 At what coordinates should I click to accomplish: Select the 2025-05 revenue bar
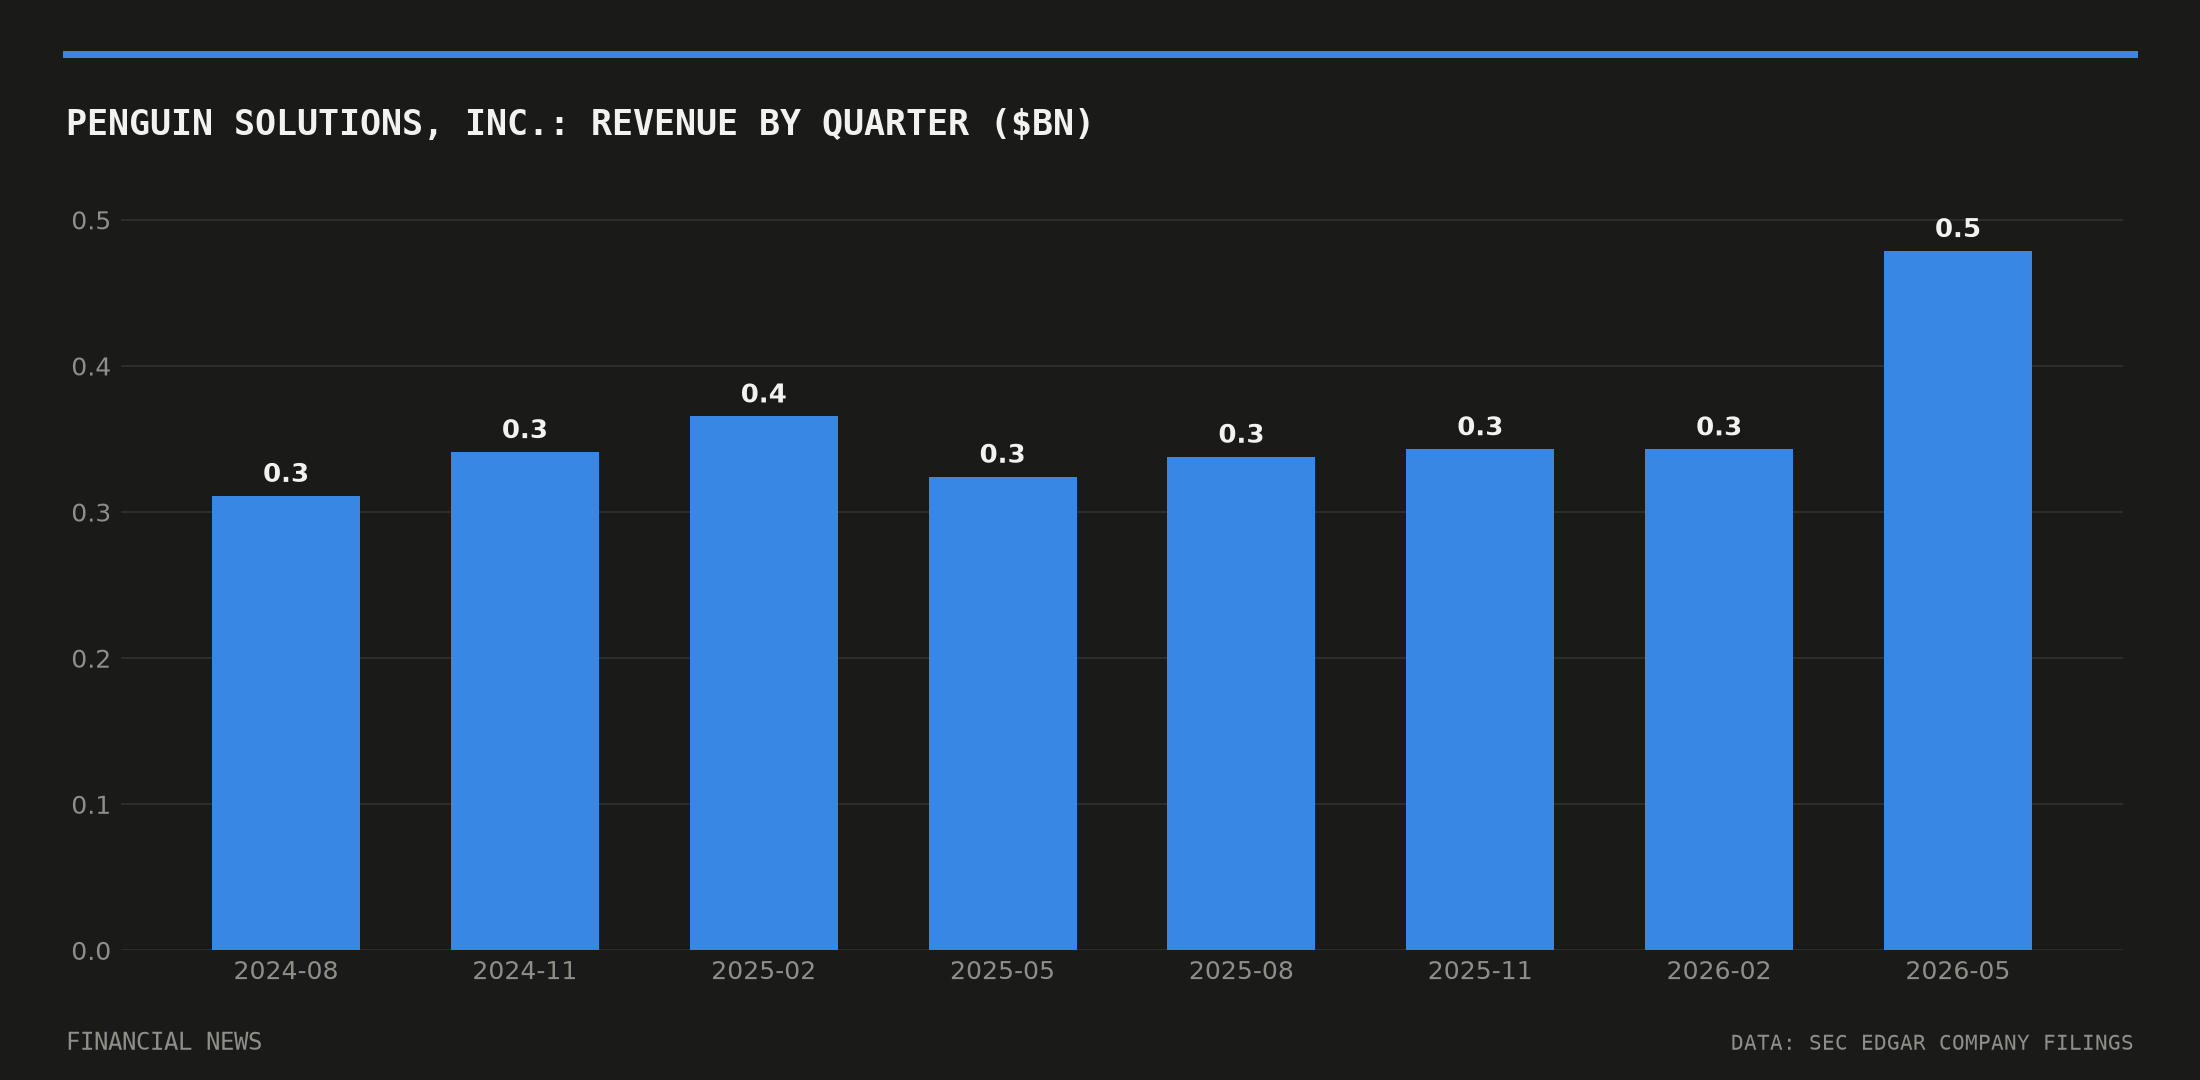1003,713
